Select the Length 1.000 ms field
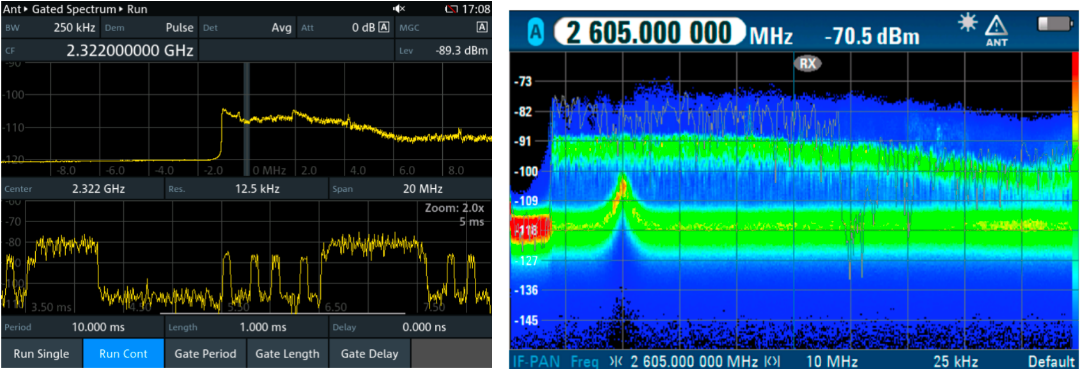This screenshot has width=1080, height=370. click(247, 327)
